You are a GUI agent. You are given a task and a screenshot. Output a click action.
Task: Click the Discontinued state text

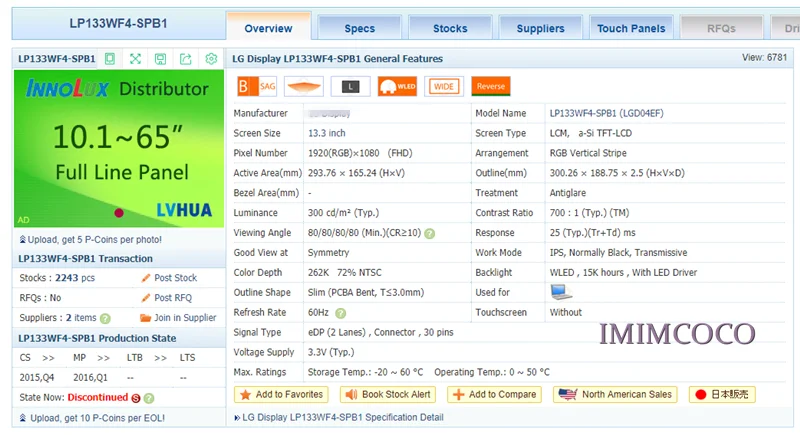pos(97,397)
